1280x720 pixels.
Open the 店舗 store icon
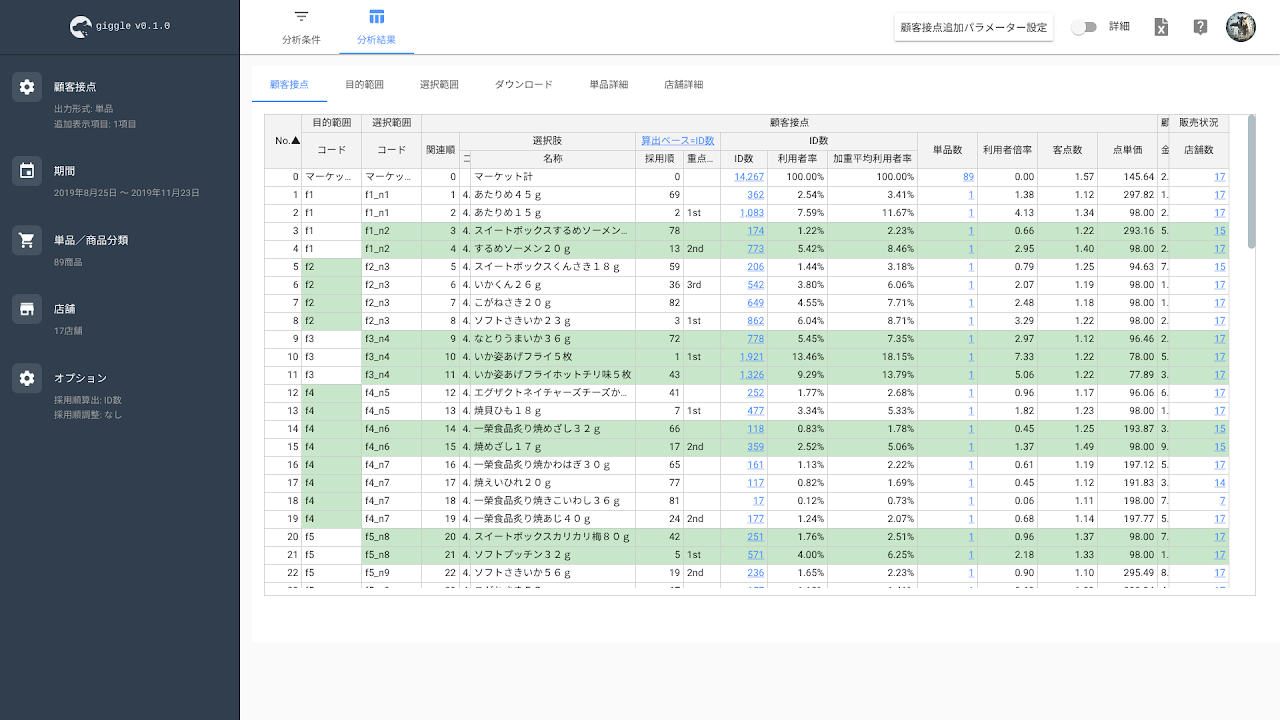point(27,309)
